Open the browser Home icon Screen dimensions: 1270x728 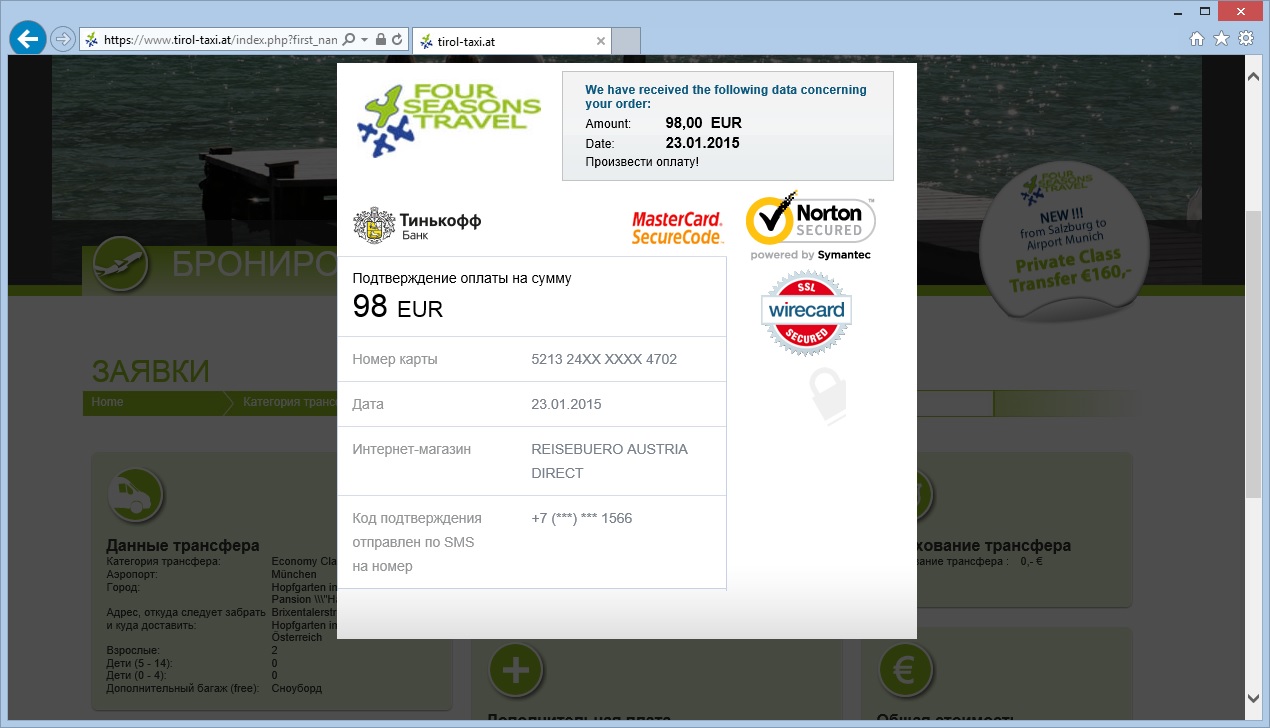click(1197, 39)
